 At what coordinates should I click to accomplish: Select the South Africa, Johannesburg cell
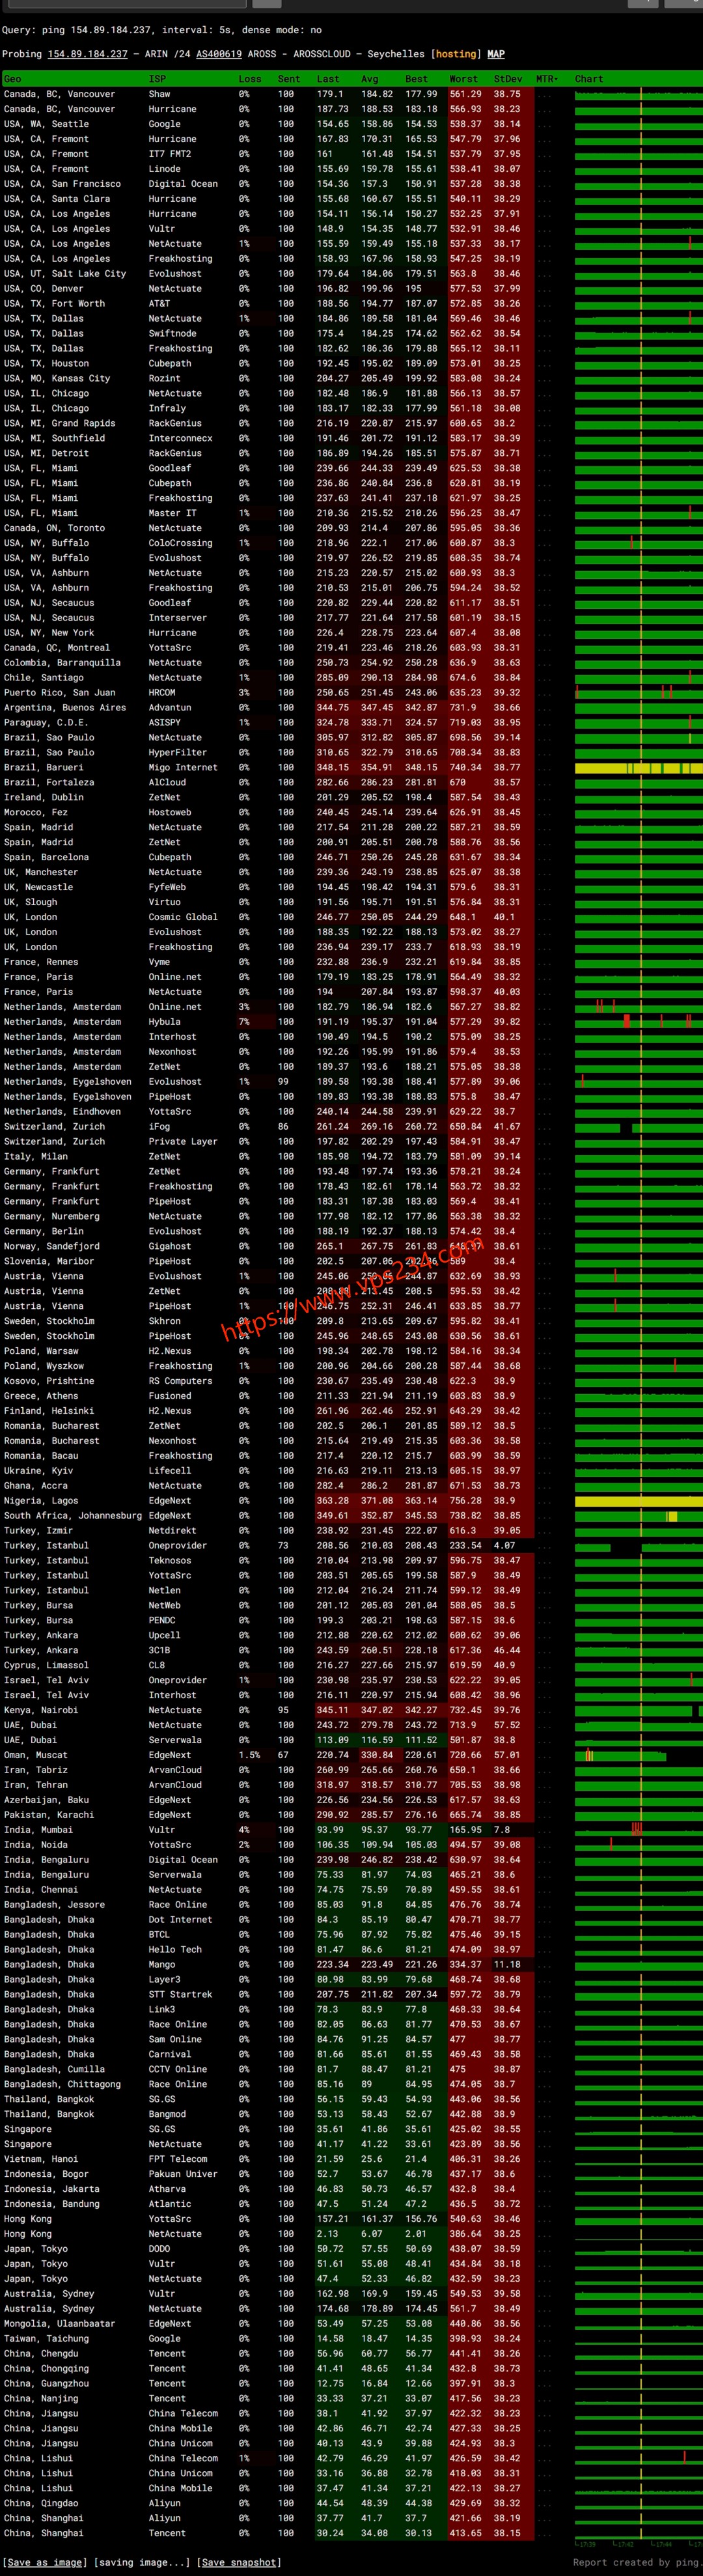(x=73, y=1515)
